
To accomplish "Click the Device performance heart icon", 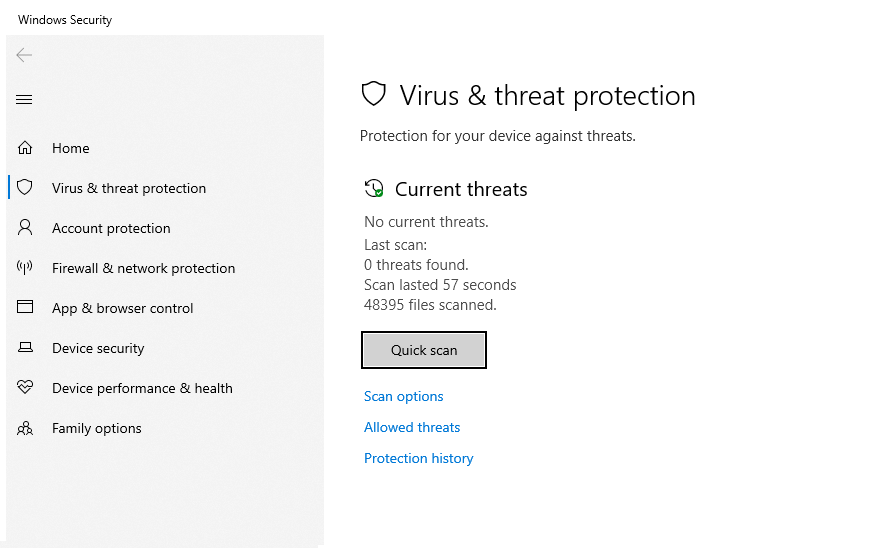I will pos(25,387).
